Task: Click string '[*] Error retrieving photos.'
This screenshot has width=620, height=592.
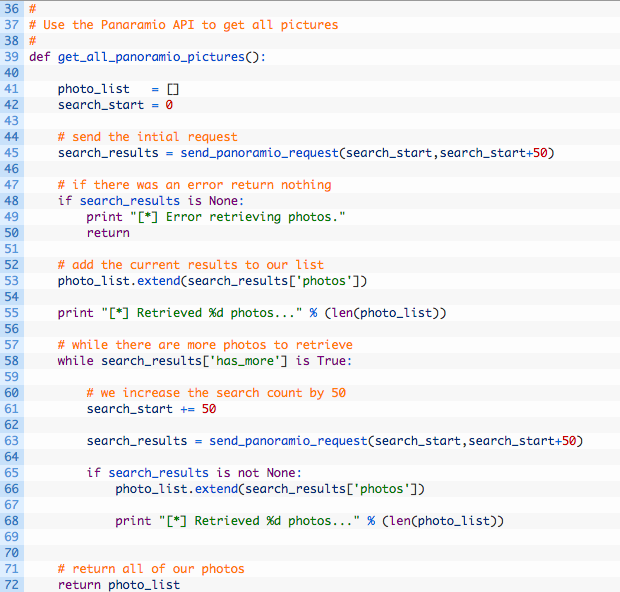Action: tap(238, 217)
